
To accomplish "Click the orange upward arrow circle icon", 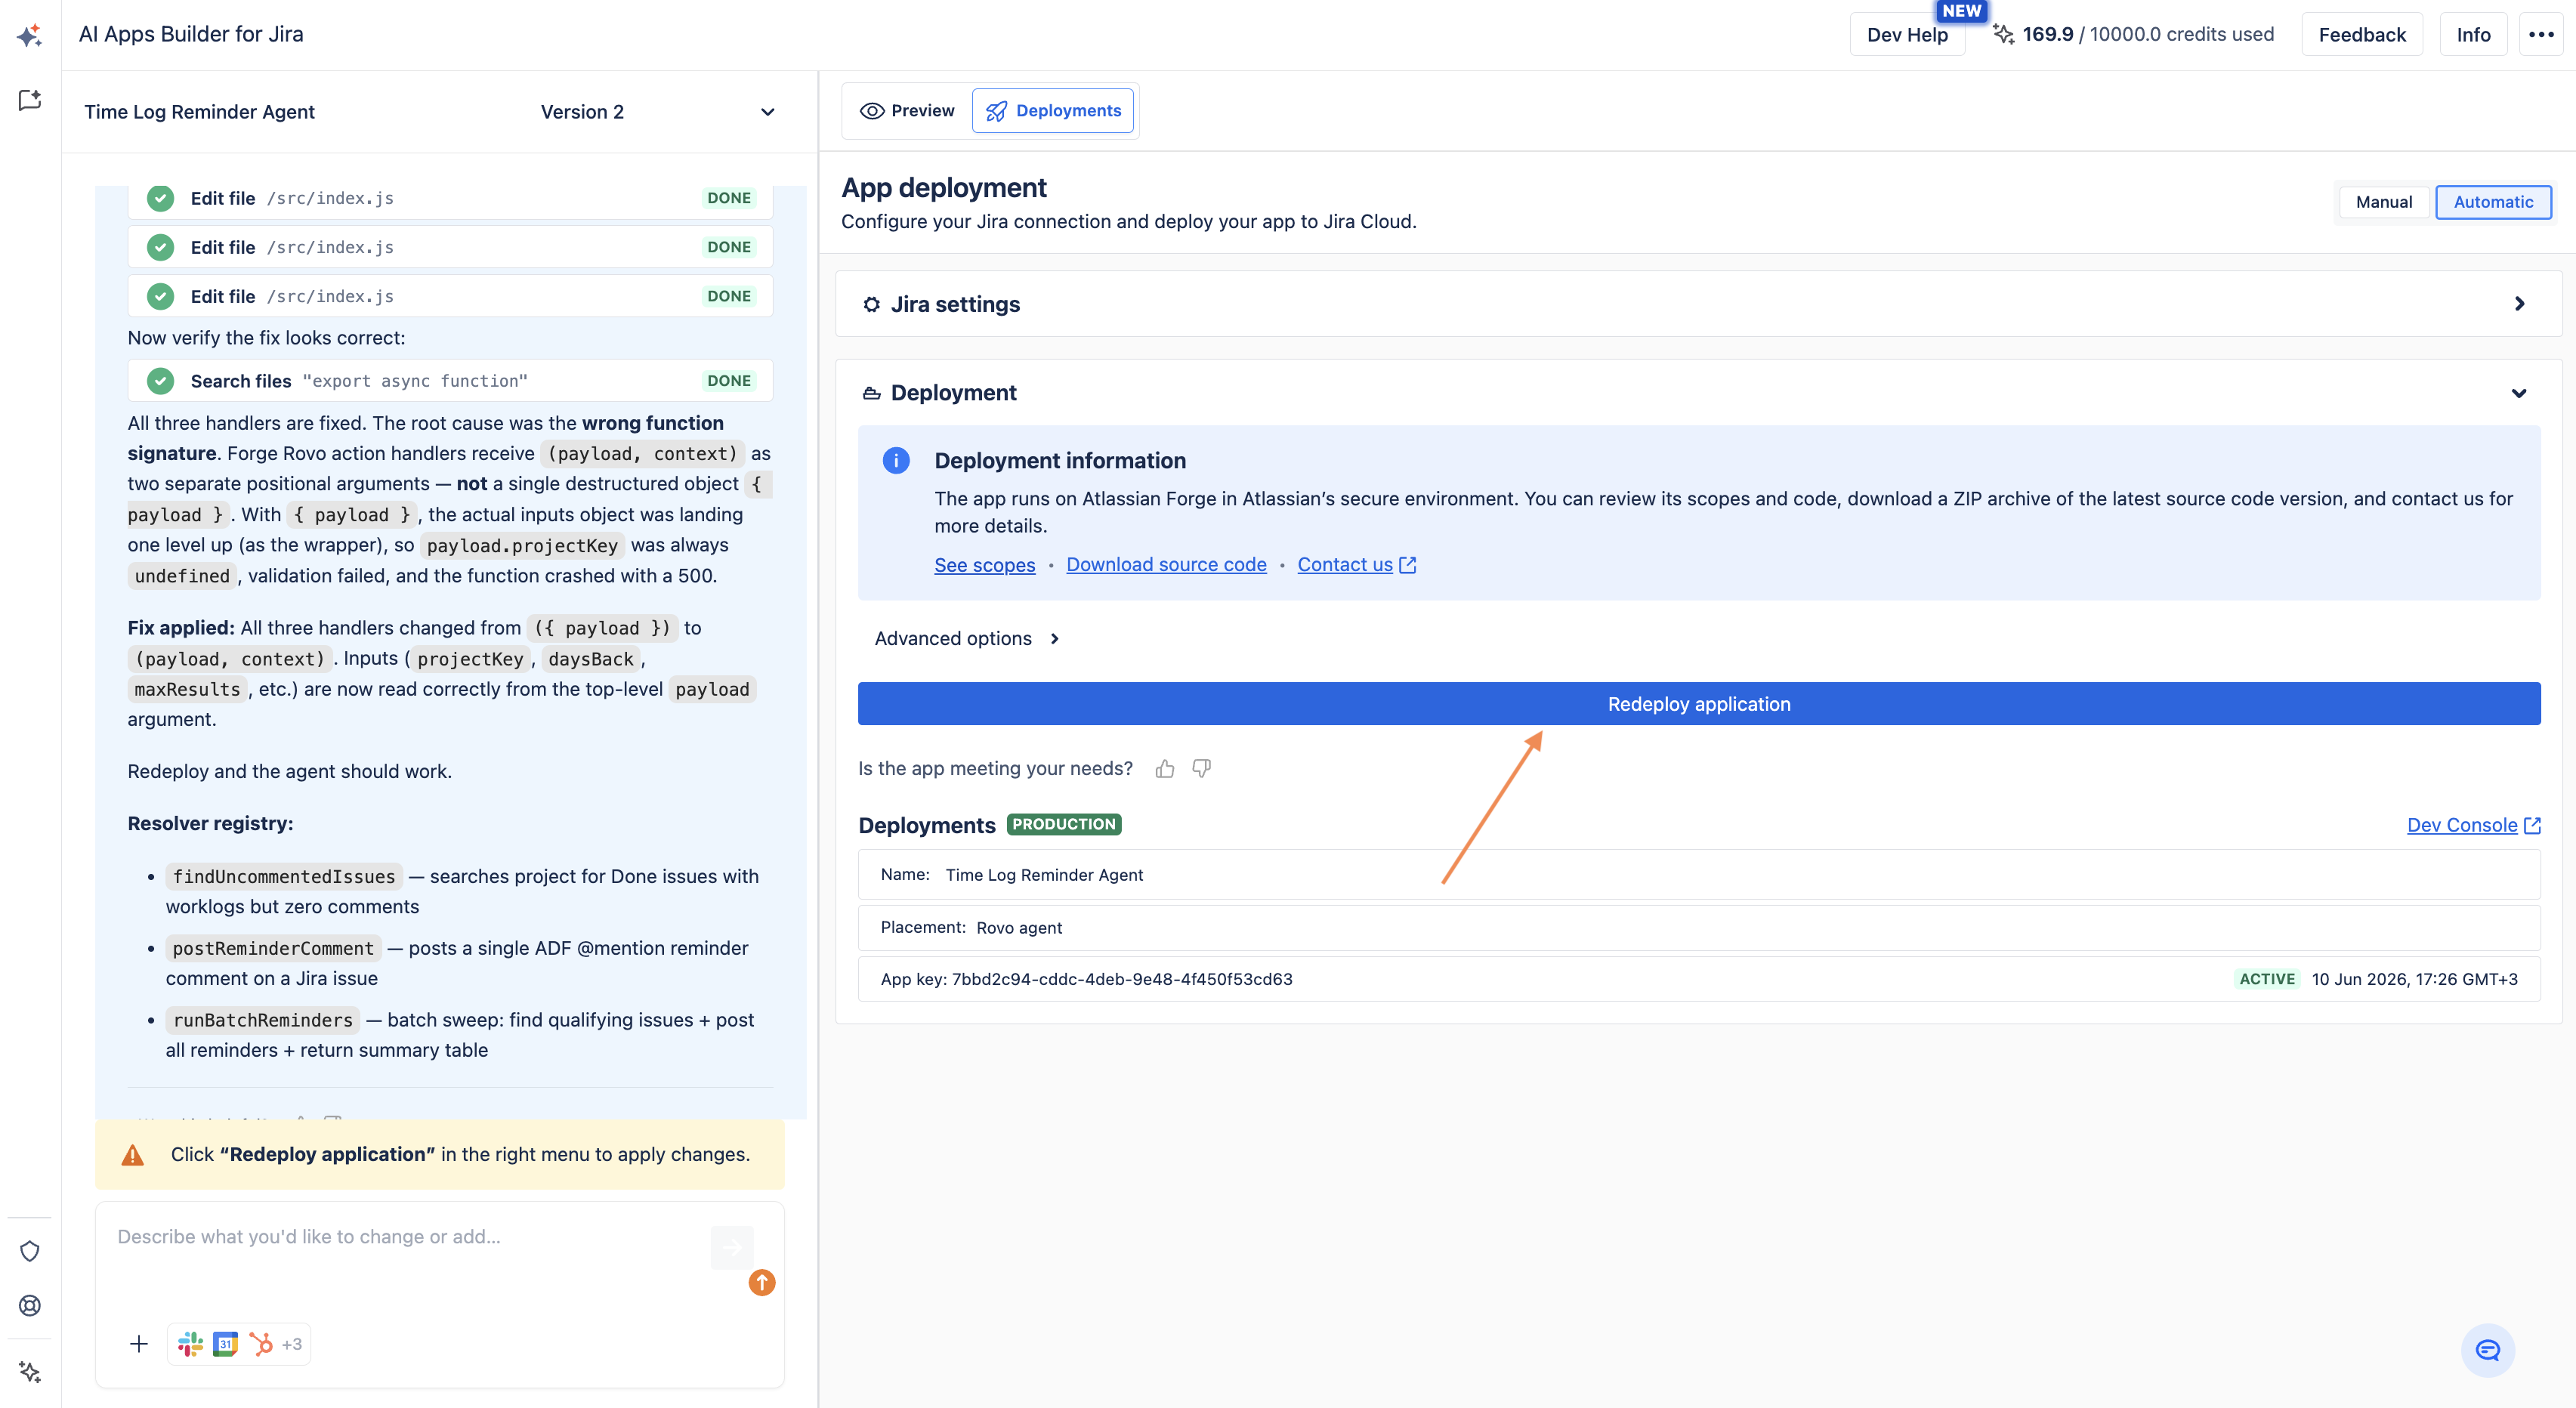I will point(762,1282).
